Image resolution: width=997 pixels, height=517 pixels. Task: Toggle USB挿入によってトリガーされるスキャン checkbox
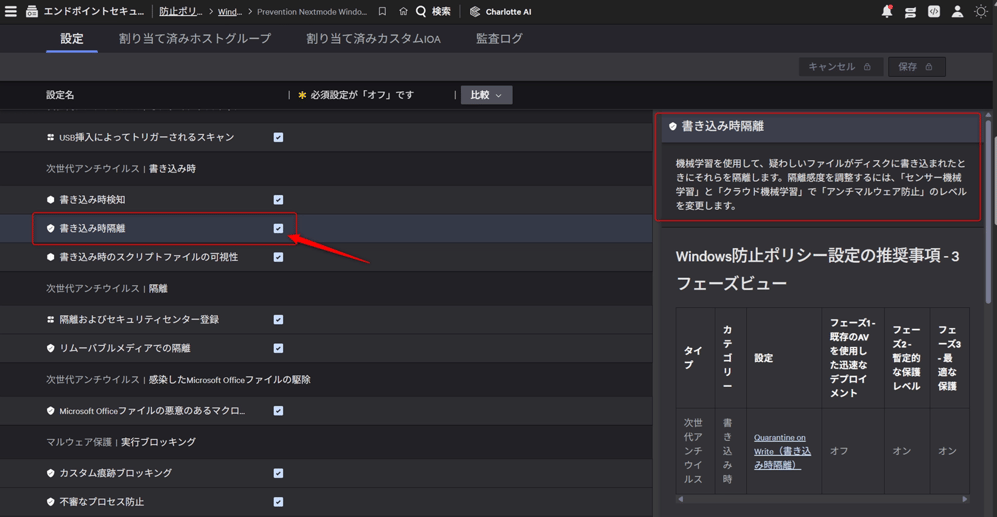(278, 137)
